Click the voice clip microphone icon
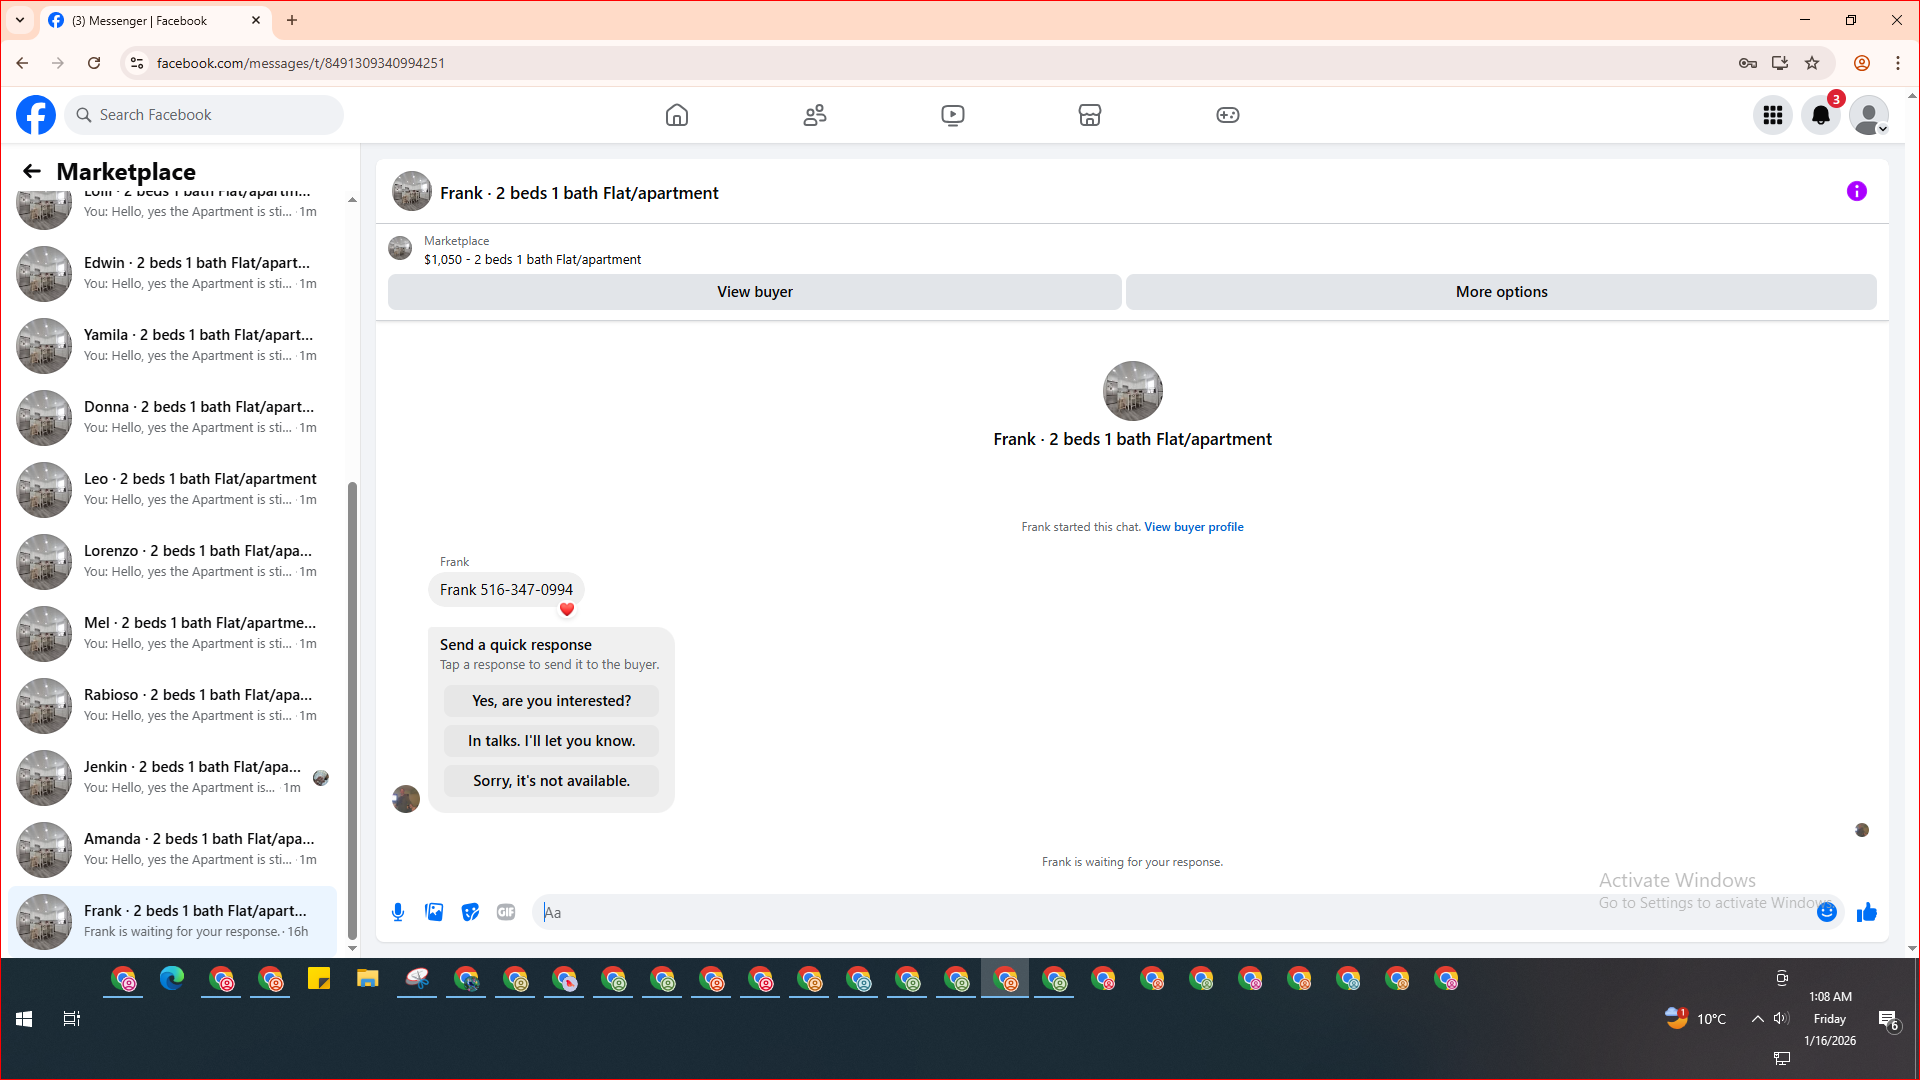The width and height of the screenshot is (1920, 1080). (398, 912)
